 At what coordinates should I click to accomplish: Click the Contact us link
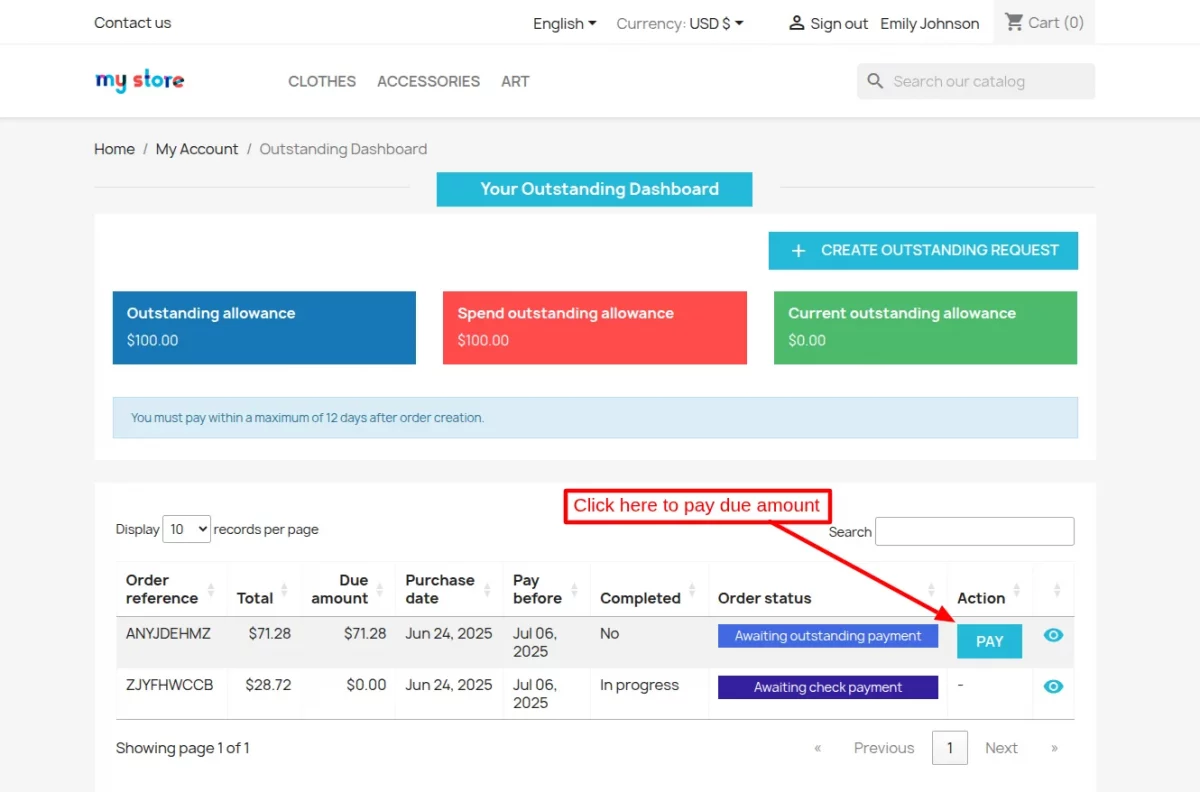click(x=132, y=22)
